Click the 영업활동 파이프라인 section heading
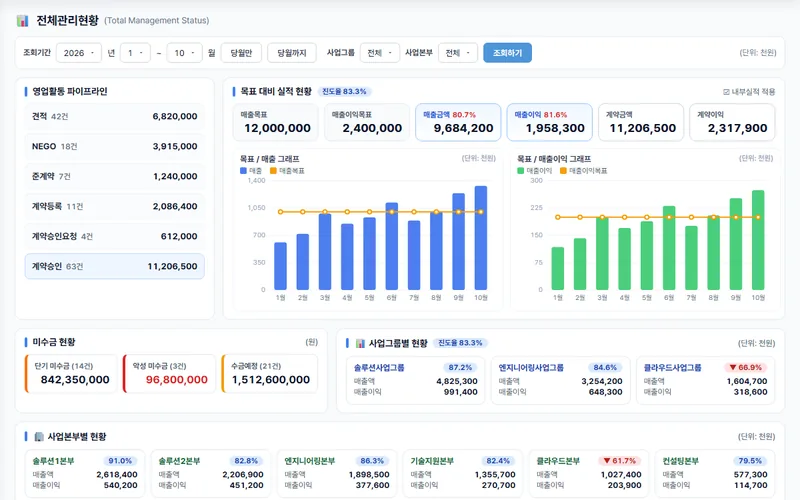Viewport: 800px width, 500px height. point(70,91)
